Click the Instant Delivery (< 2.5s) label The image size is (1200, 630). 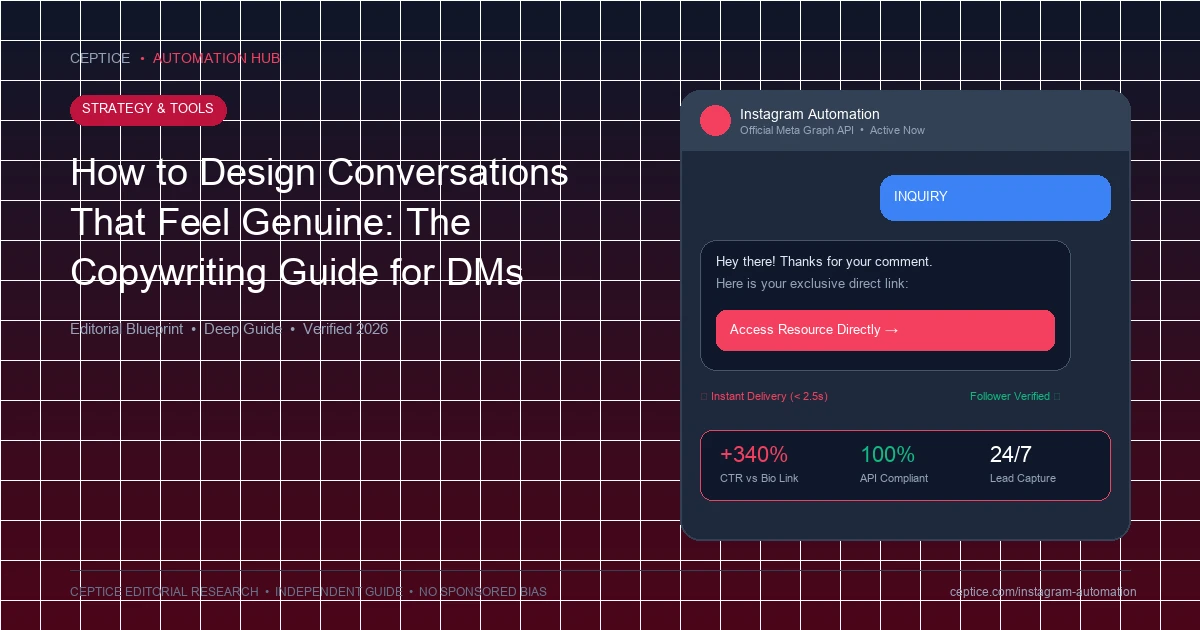tap(769, 397)
